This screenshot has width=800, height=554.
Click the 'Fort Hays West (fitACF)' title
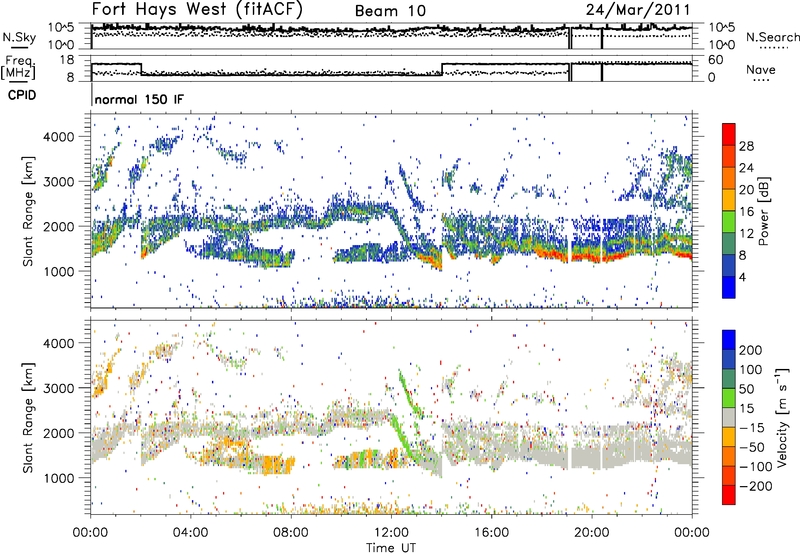(x=197, y=10)
